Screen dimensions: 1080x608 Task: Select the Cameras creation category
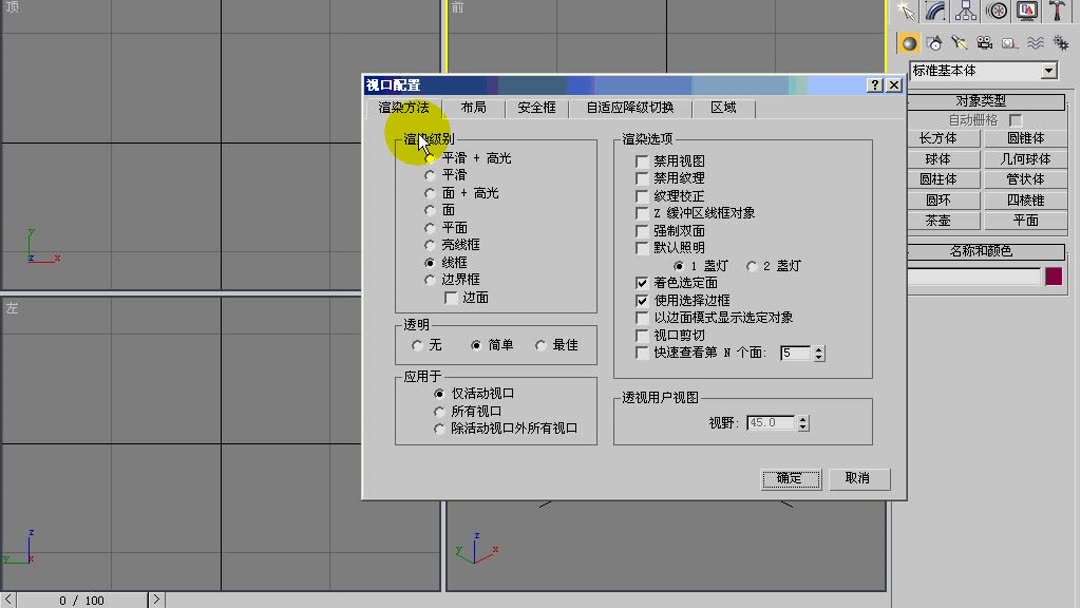point(984,43)
